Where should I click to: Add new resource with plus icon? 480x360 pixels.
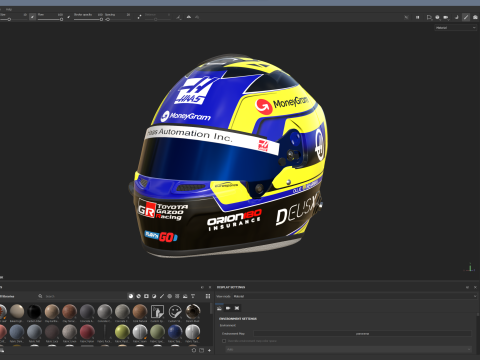coord(209,350)
